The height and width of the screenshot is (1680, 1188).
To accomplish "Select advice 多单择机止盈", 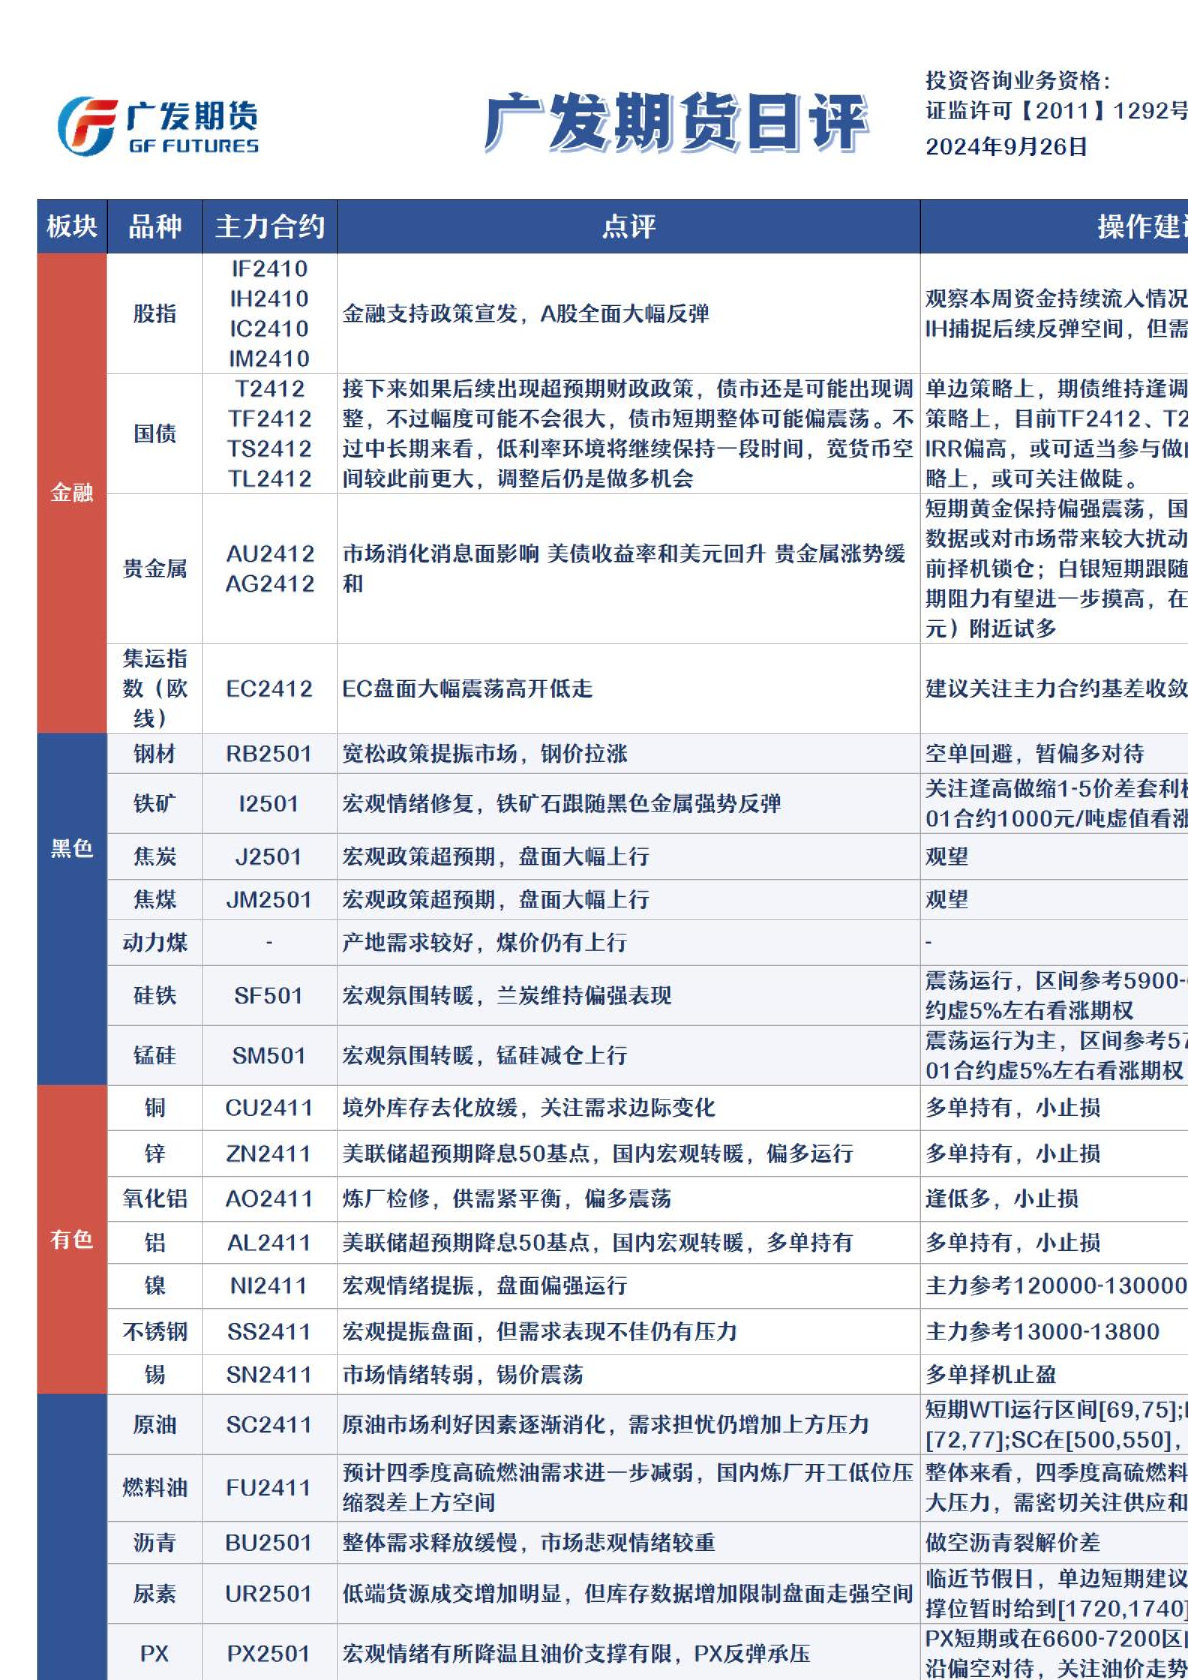I will 991,1375.
